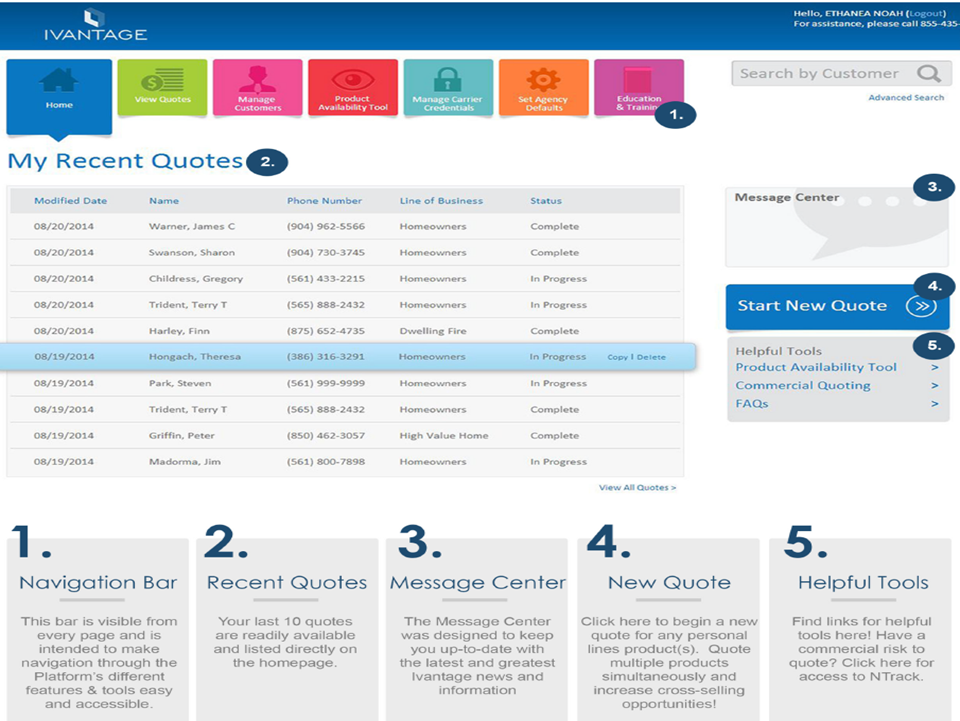Click View All Quotes link
The height and width of the screenshot is (721, 960).
pyautogui.click(x=637, y=488)
